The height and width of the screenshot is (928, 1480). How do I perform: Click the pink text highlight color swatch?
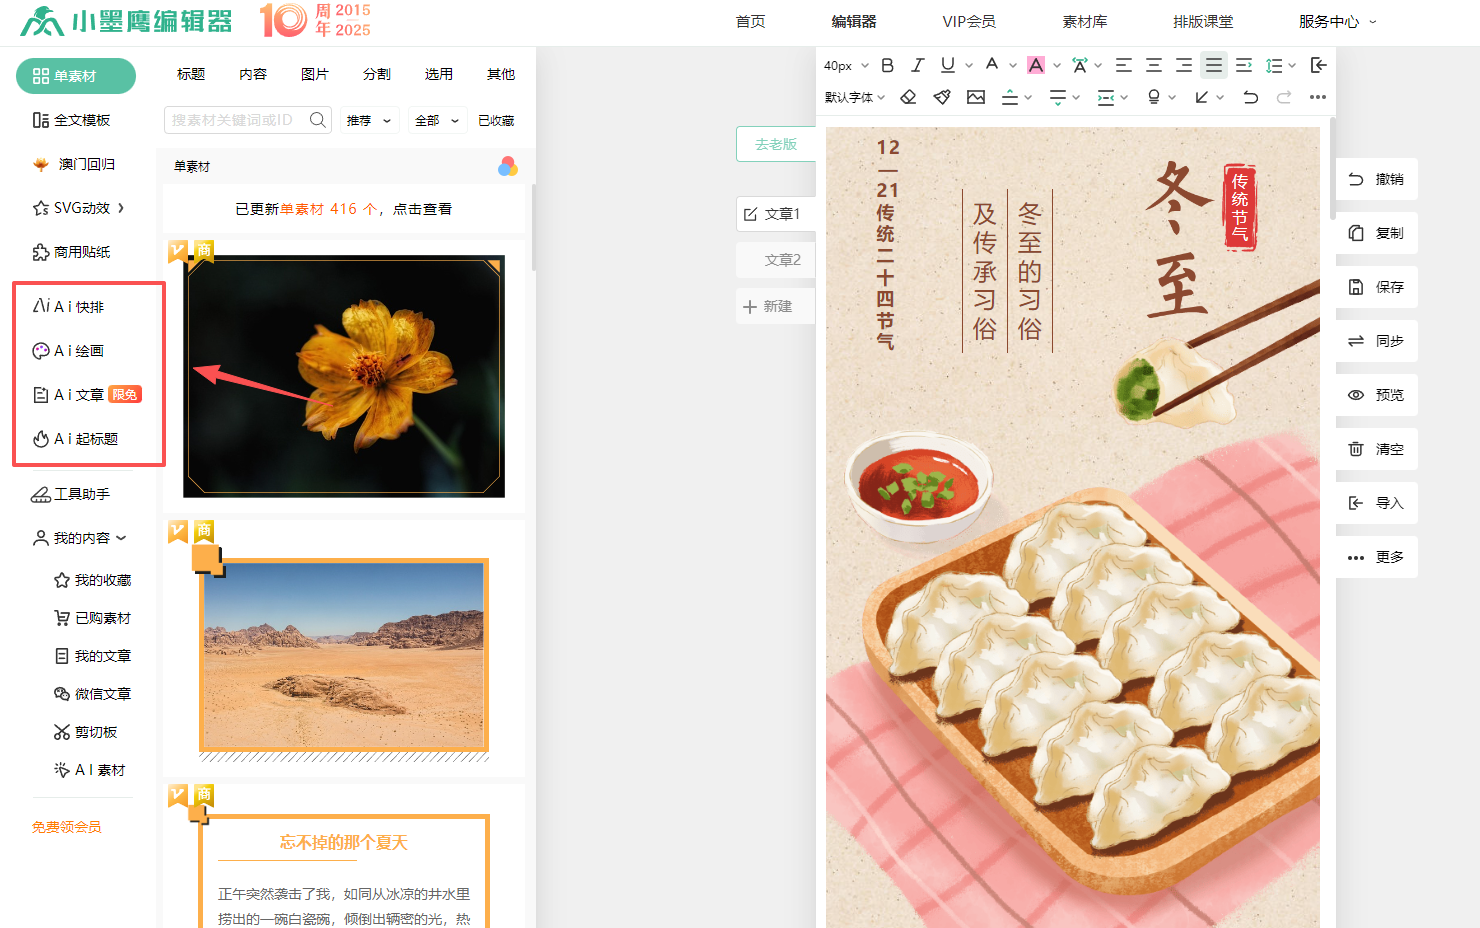click(1036, 65)
